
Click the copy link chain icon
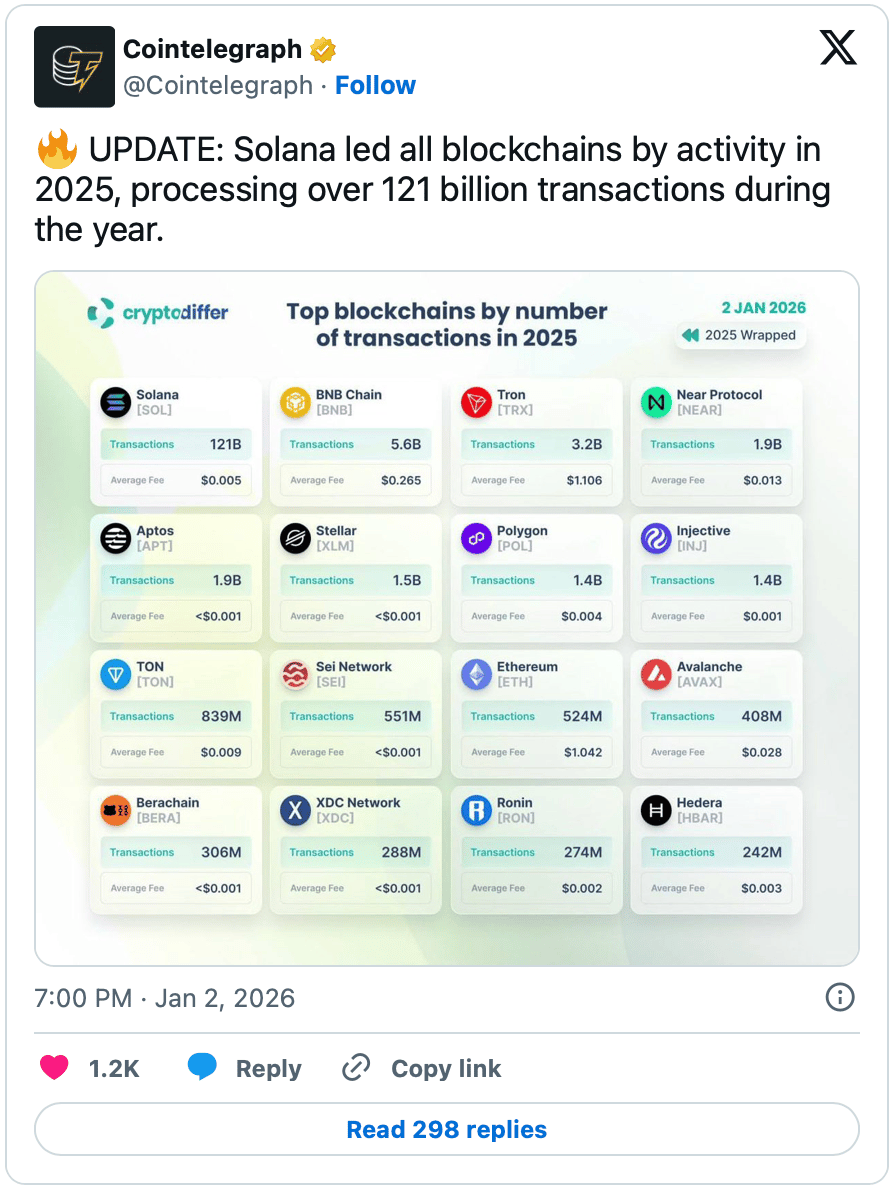tap(356, 1067)
